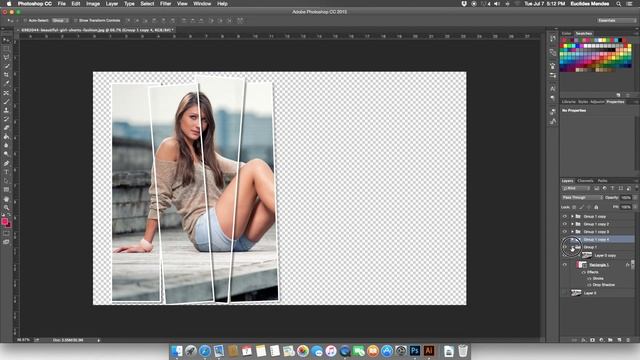640x360 pixels.
Task: Expand the Group 1 copy folder
Action: (572, 216)
